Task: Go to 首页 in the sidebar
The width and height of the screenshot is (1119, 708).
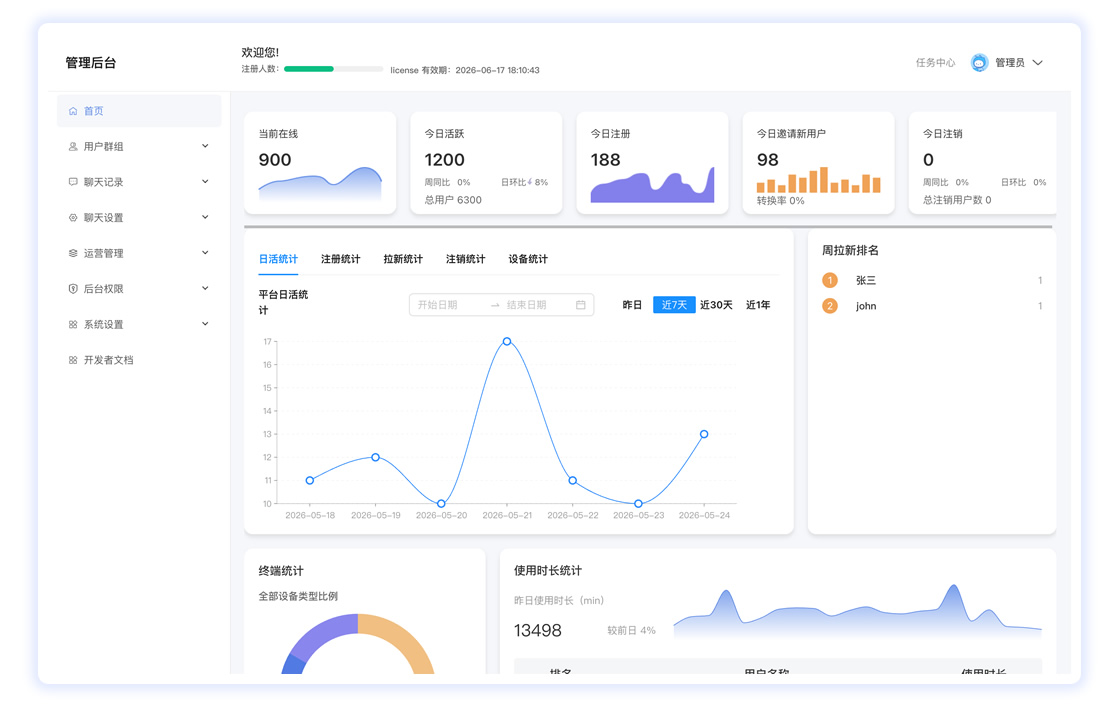Action: coord(139,111)
